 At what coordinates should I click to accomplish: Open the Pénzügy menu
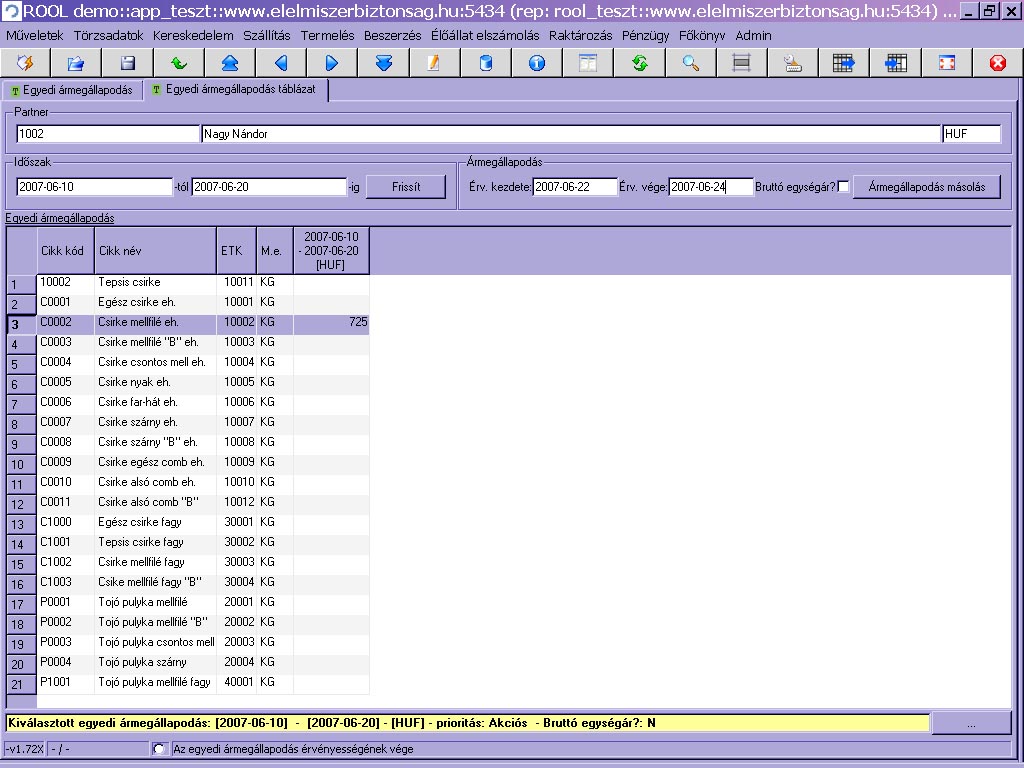645,35
